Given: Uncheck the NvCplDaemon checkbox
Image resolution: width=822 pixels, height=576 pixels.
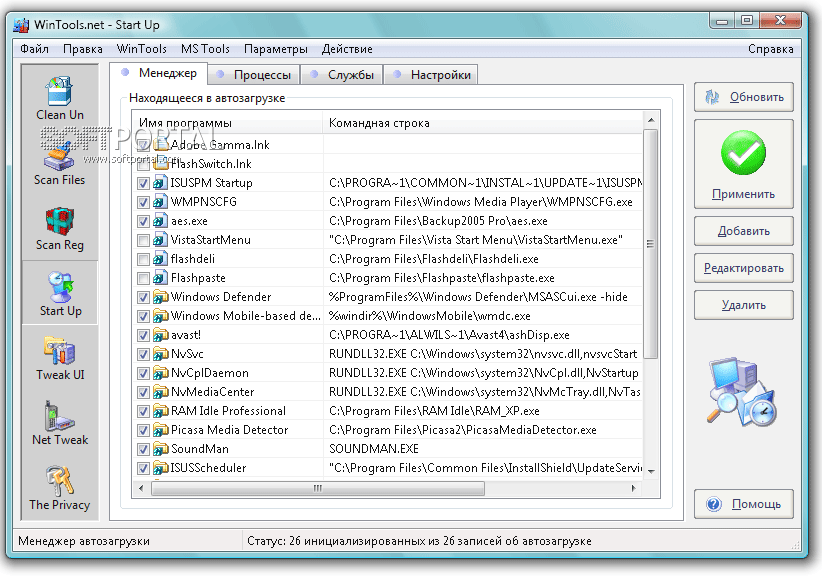Looking at the screenshot, I should click(143, 373).
